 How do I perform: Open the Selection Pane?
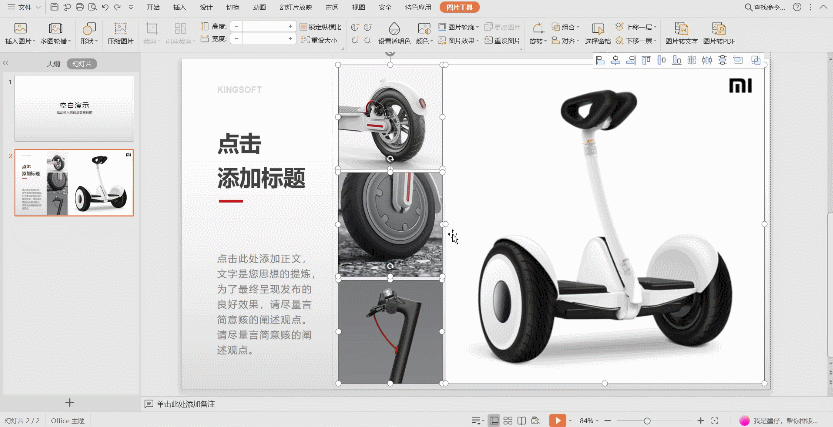click(x=597, y=31)
